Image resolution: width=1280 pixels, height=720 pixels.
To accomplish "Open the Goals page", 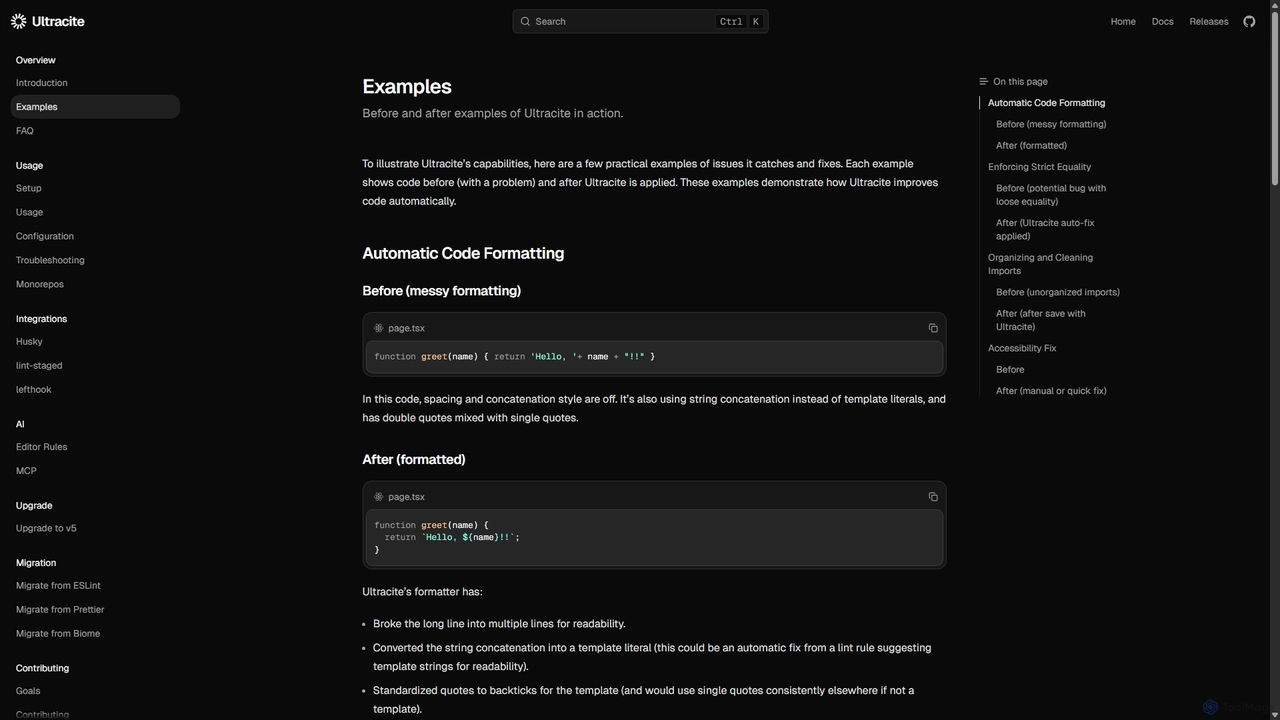I will pyautogui.click(x=95, y=691).
